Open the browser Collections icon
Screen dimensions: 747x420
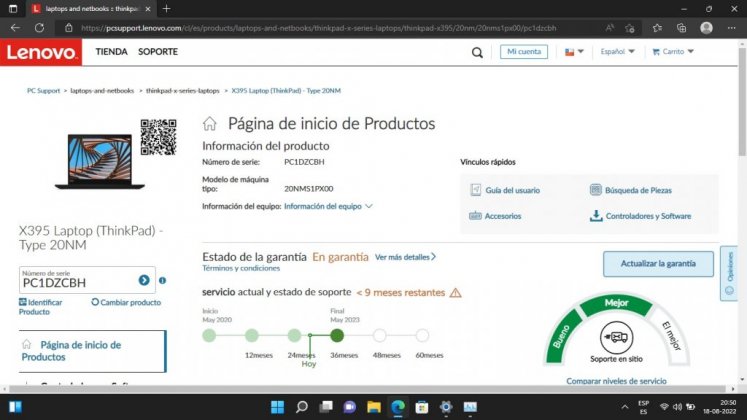click(x=681, y=28)
